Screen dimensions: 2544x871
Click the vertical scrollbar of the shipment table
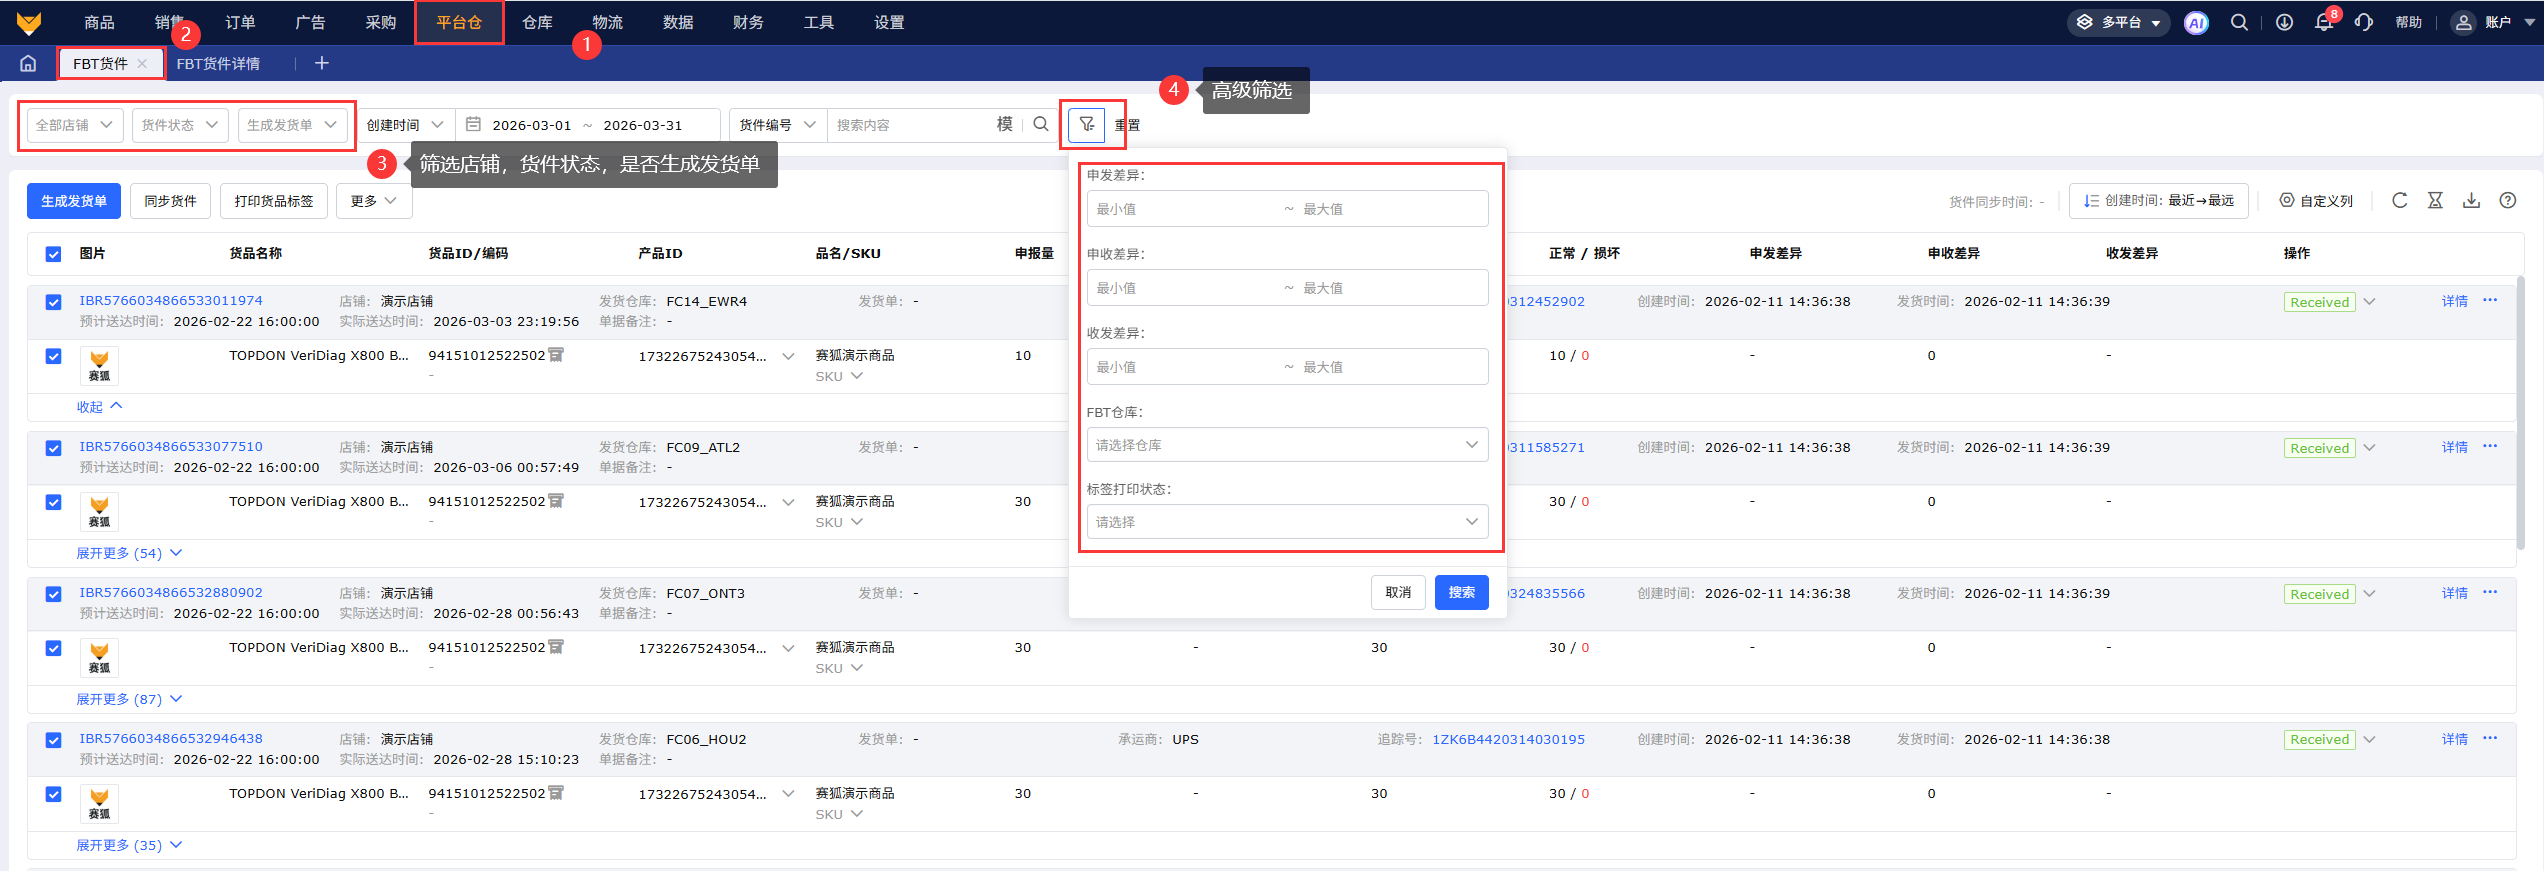(x=2520, y=413)
